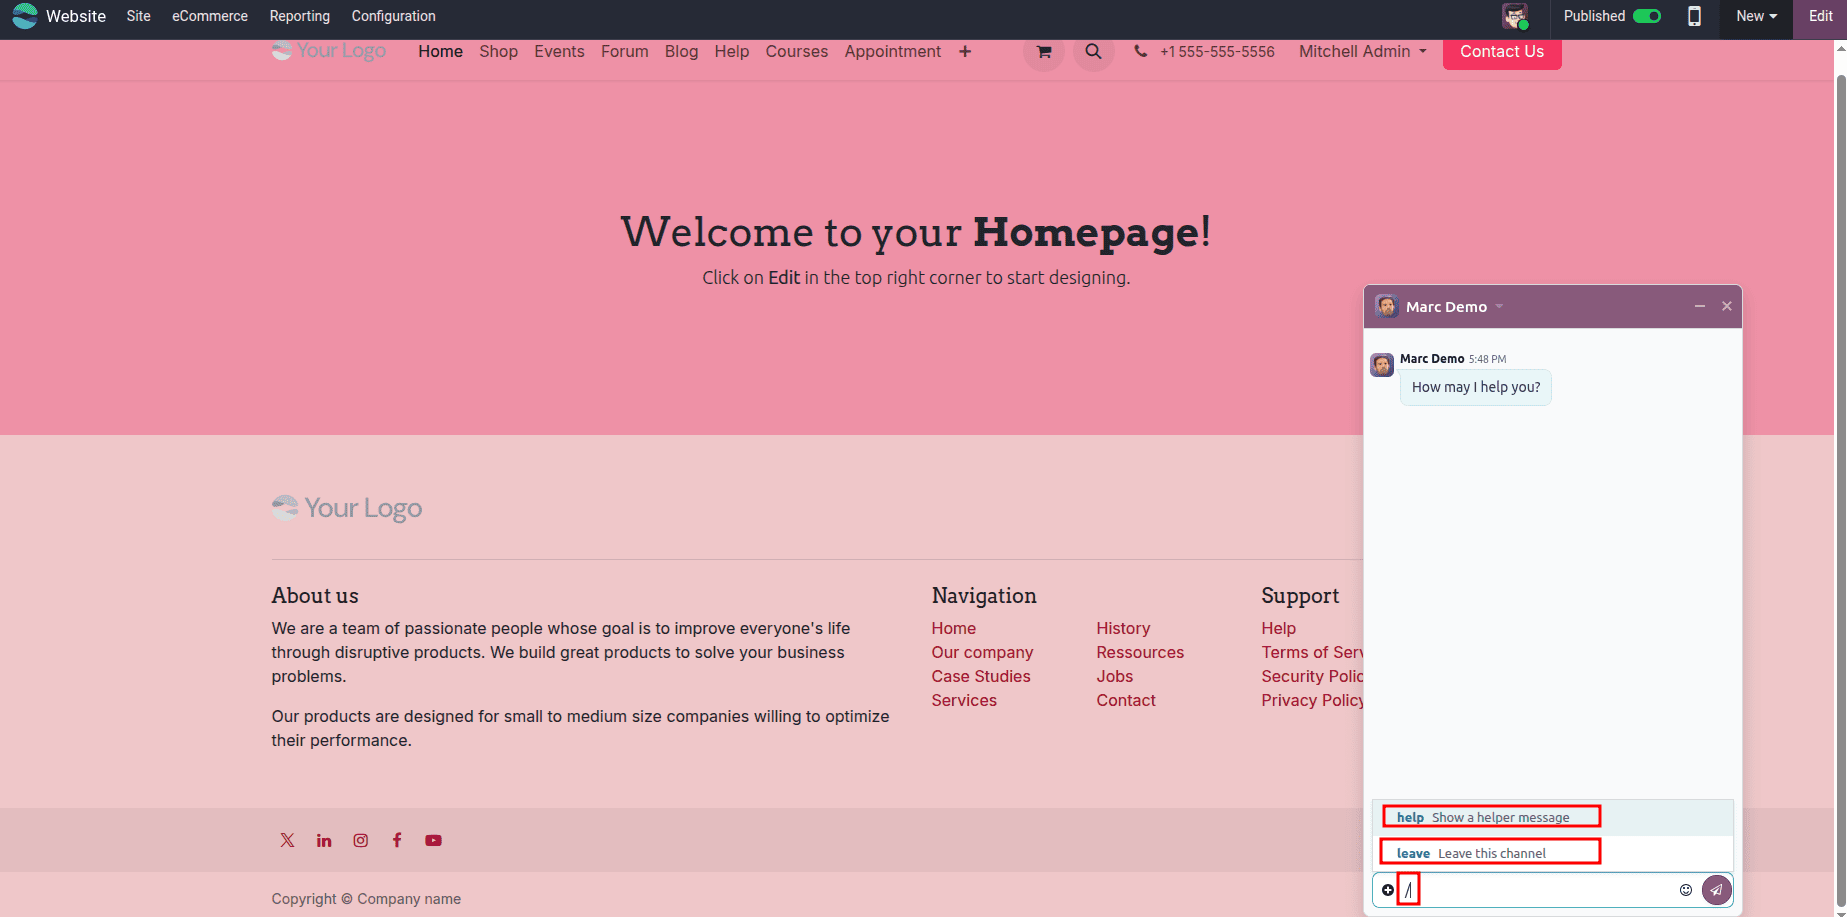The image size is (1847, 917).
Task: Toggle the Published switch
Action: tap(1646, 16)
